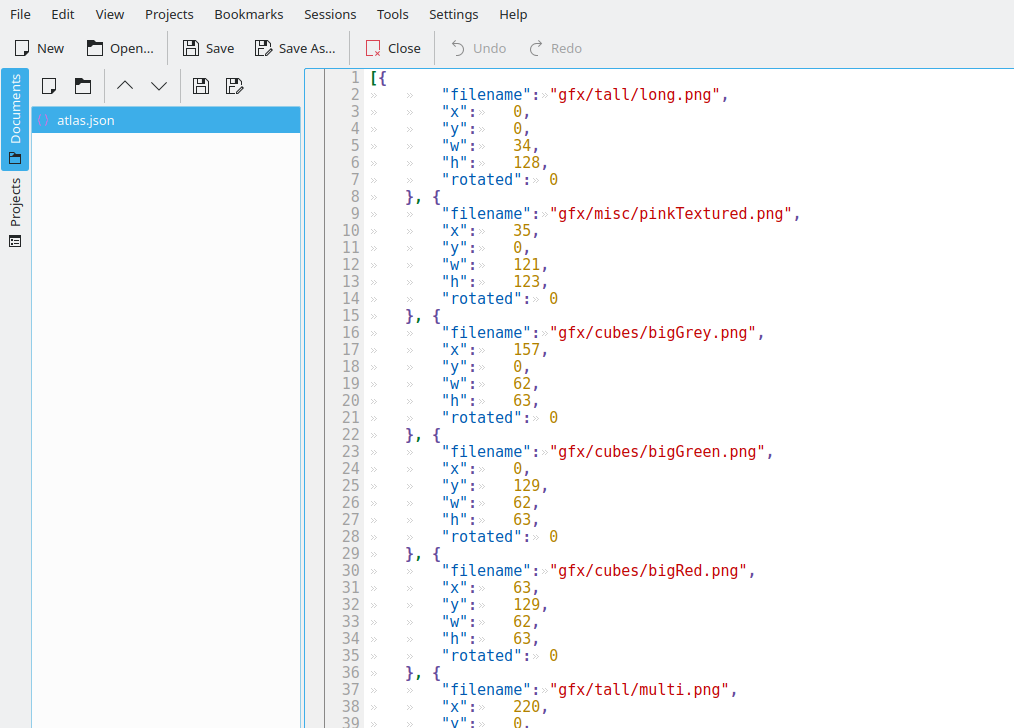Click the Save As... toolbar button
The width and height of the screenshot is (1014, 728).
point(295,48)
